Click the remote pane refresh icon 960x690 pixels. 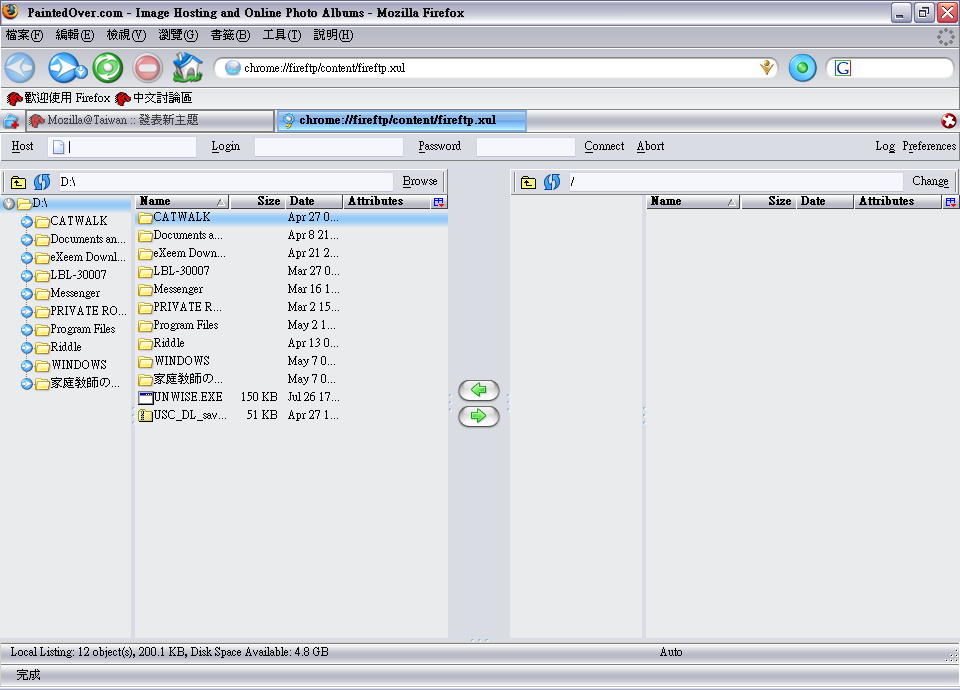click(552, 182)
